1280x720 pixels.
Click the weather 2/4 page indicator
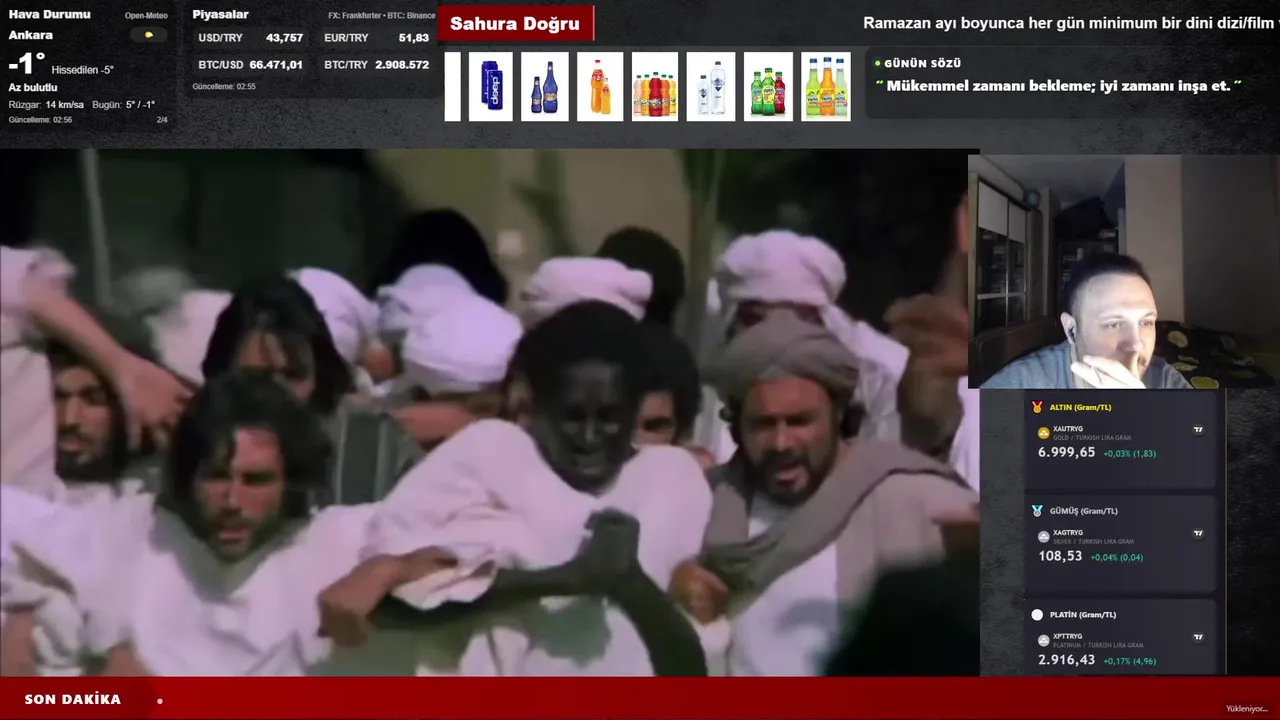pyautogui.click(x=162, y=120)
